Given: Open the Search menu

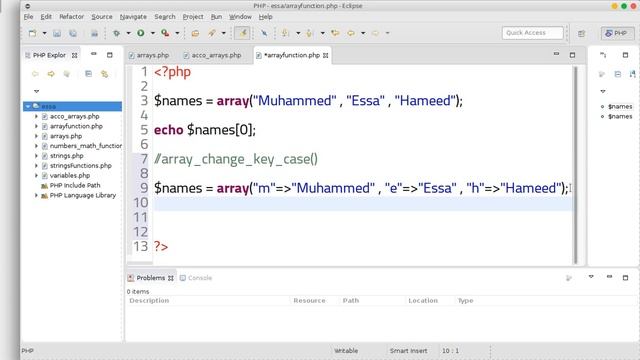Looking at the screenshot, I should [165, 17].
